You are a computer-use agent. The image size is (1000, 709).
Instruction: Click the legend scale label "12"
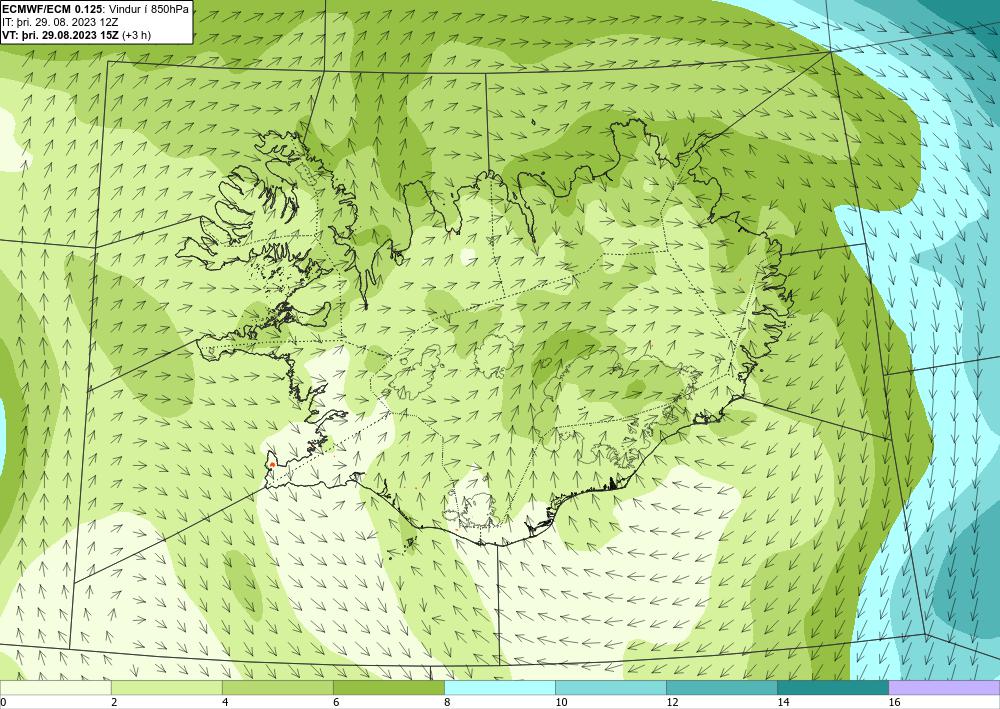coord(672,702)
